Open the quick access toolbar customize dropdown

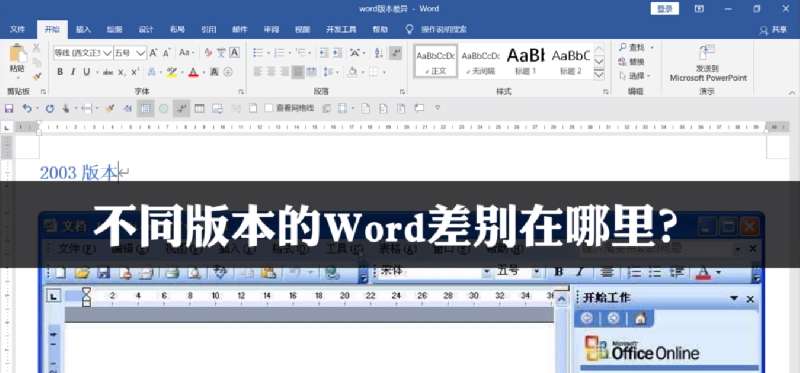[437, 108]
